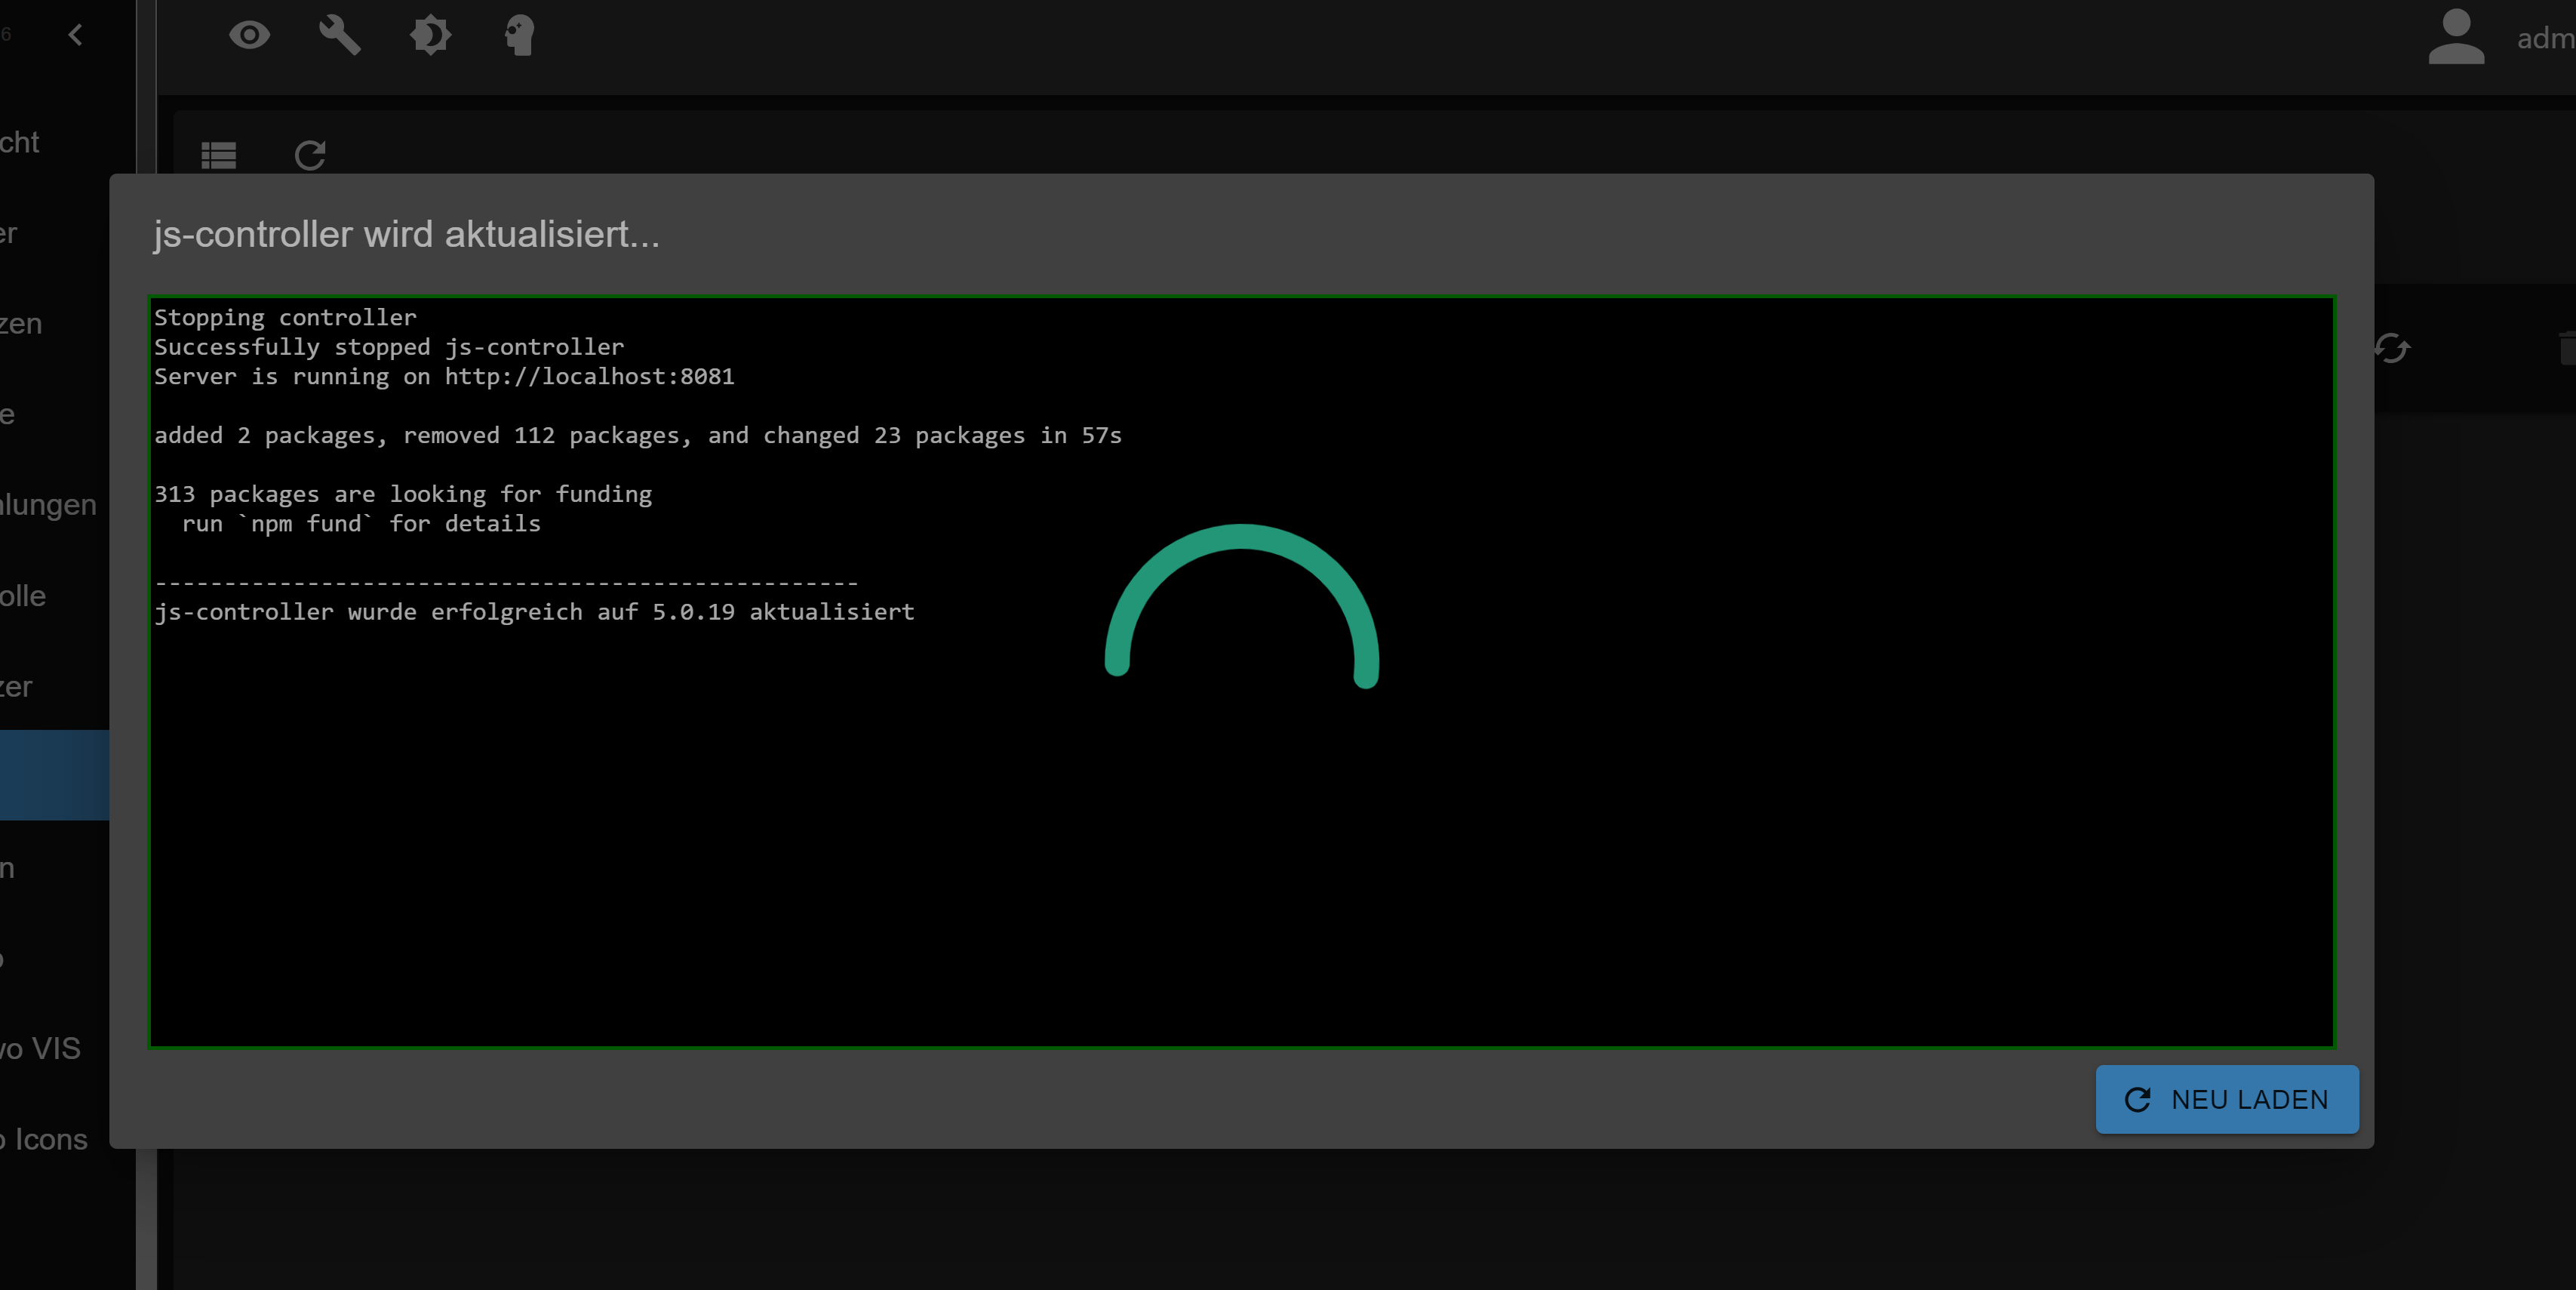The height and width of the screenshot is (1290, 2576).
Task: Select the wrench icon in the top toolbar
Action: tap(339, 36)
